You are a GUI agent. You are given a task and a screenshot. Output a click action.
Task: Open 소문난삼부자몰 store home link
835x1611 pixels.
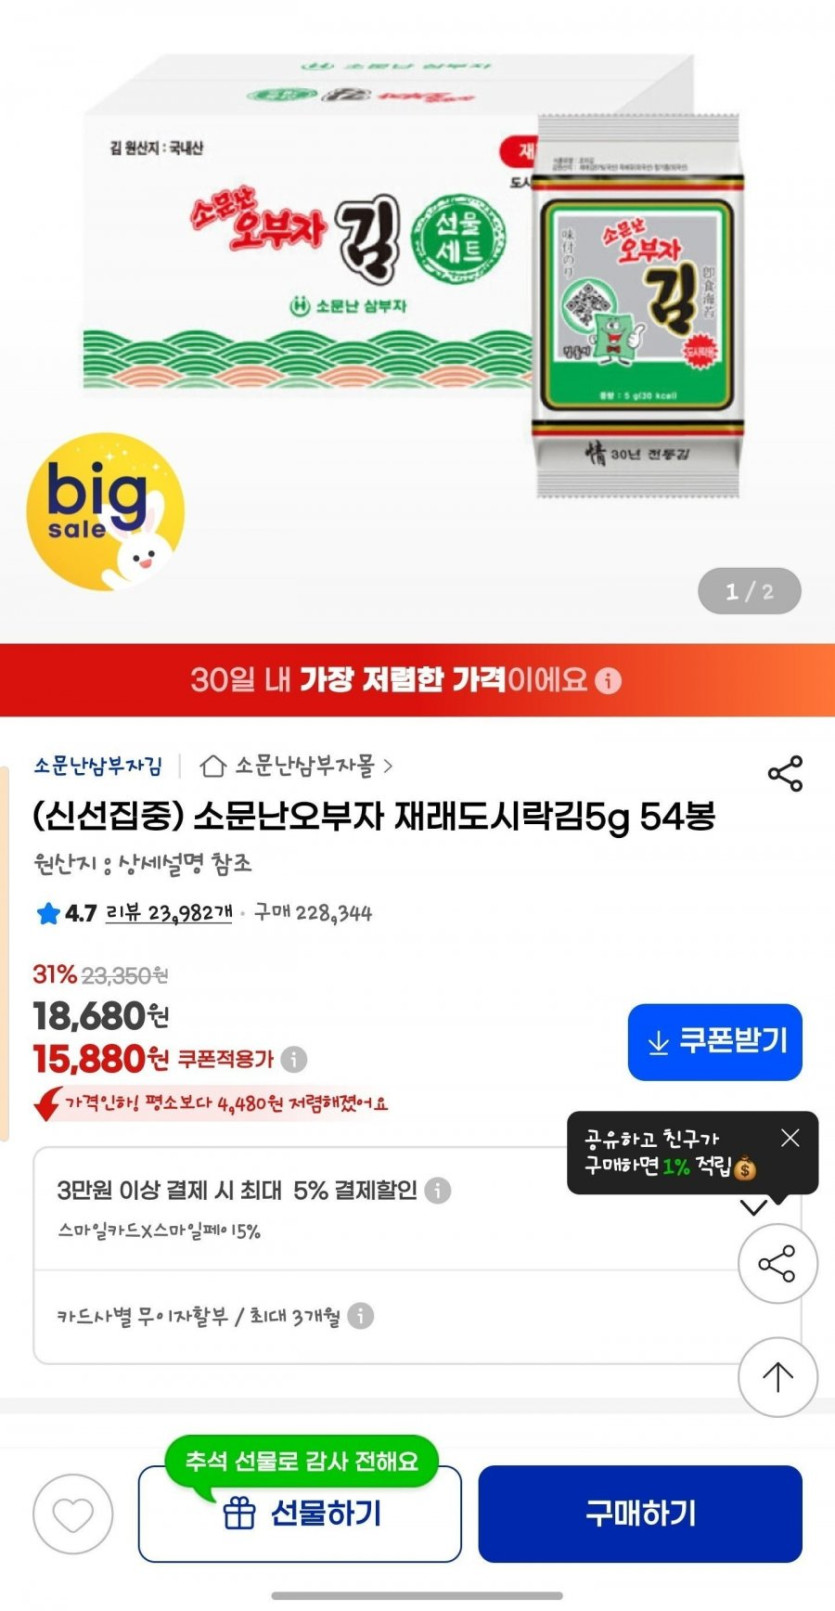[x=296, y=766]
